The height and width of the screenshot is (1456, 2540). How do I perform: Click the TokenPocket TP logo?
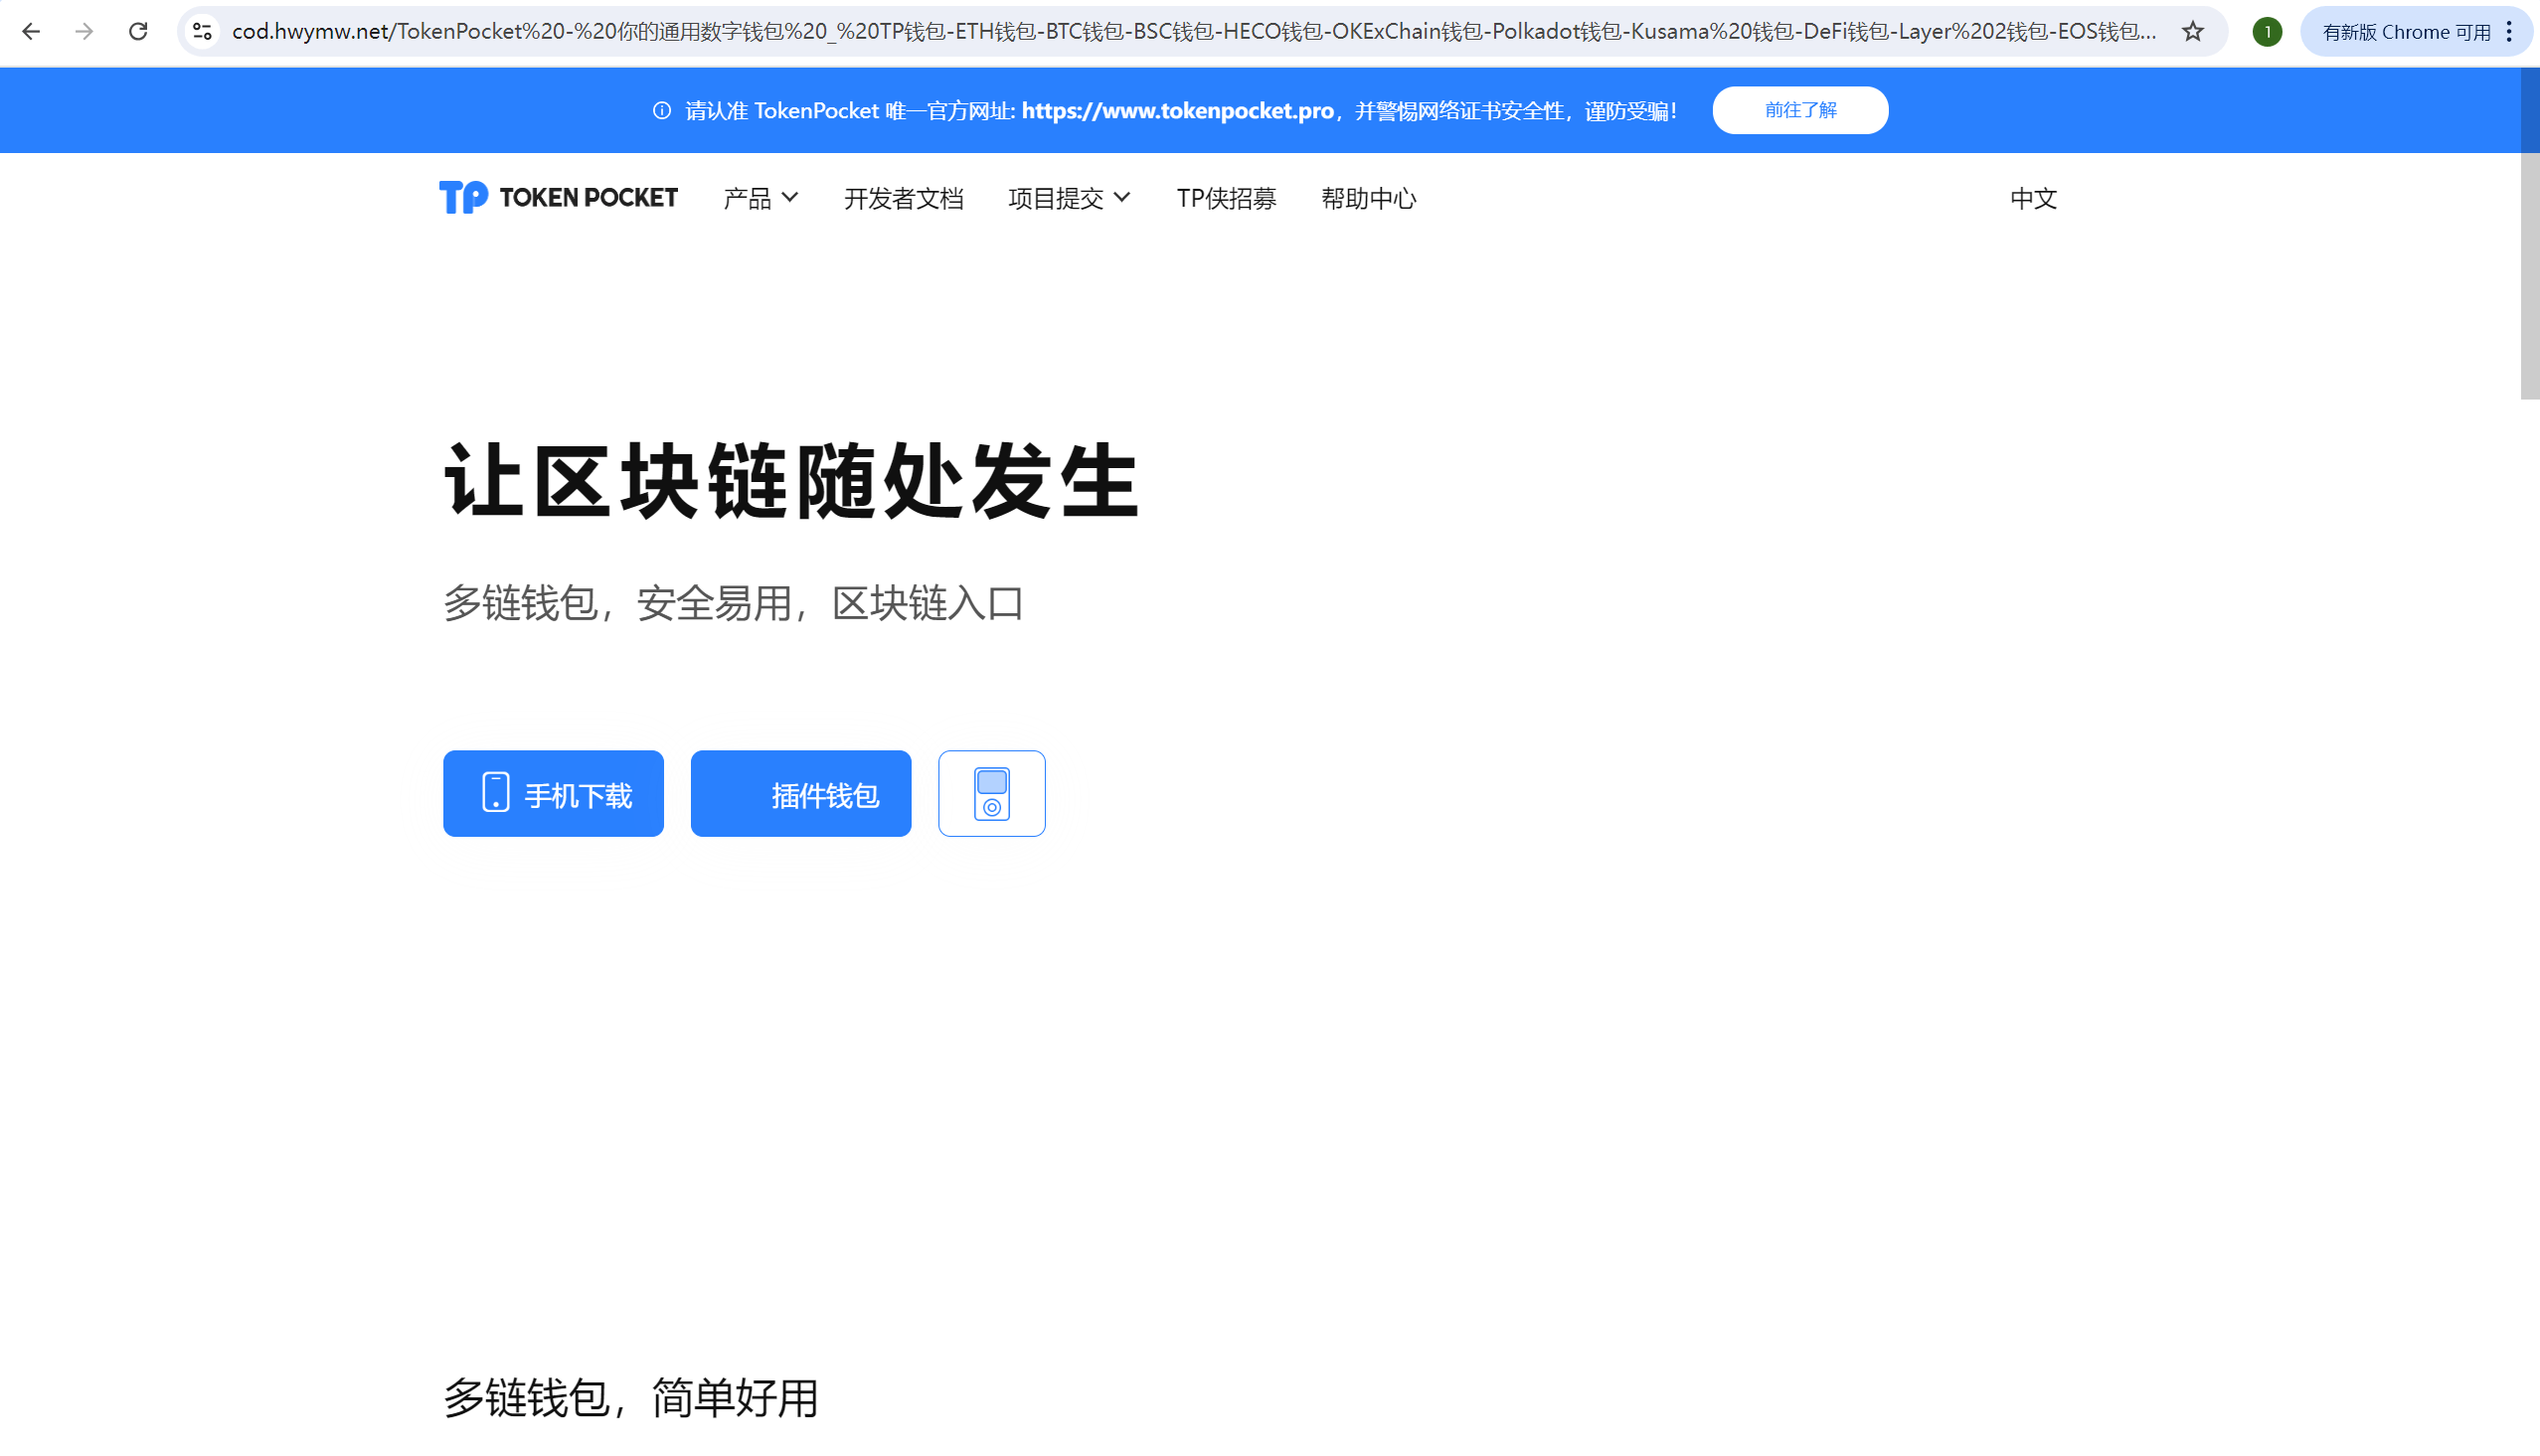(x=557, y=196)
